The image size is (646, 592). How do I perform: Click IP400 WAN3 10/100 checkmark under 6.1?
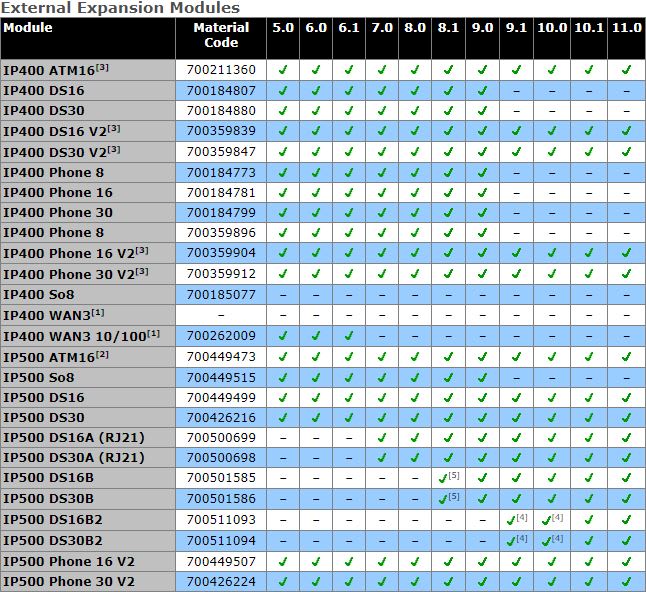(x=349, y=336)
